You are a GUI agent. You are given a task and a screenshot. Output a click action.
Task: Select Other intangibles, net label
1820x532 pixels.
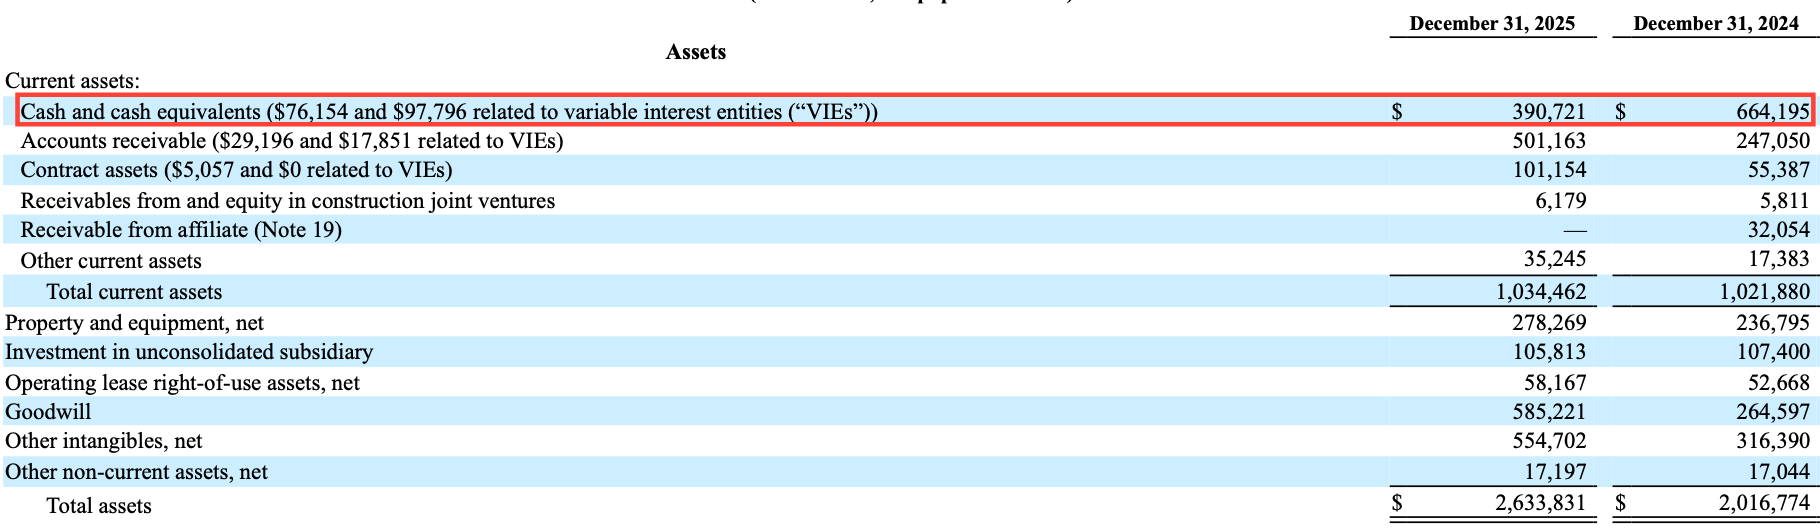click(104, 441)
